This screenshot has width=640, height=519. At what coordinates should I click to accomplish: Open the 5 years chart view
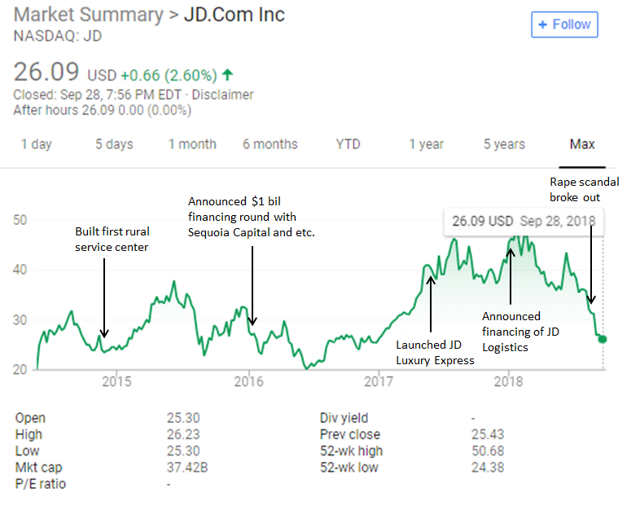(x=504, y=144)
